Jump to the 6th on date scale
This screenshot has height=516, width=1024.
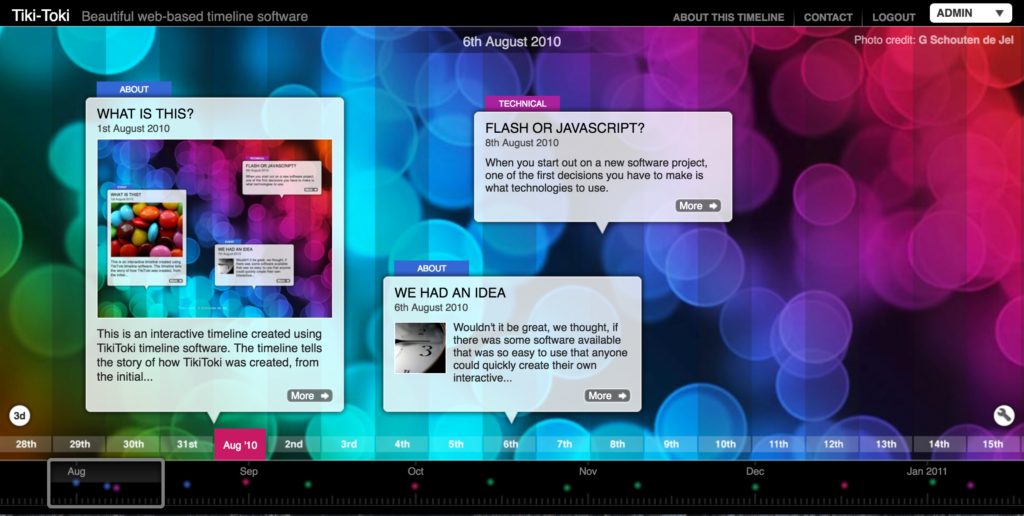510,444
